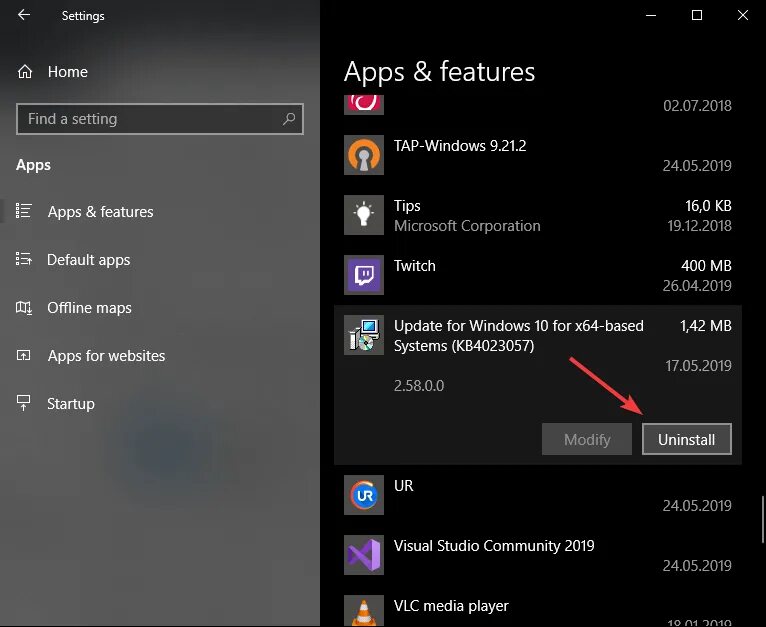The width and height of the screenshot is (766, 627).
Task: Close the Settings window
Action: click(743, 15)
